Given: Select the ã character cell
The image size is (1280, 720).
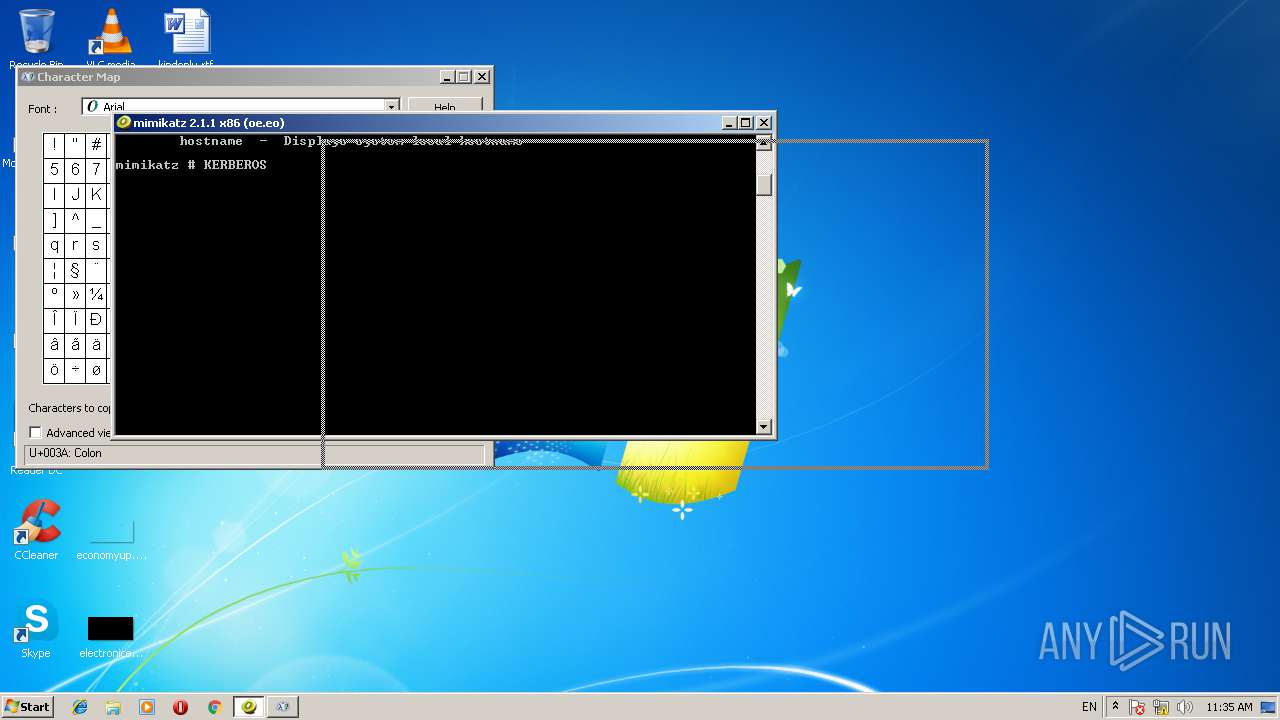Looking at the screenshot, I should [75, 345].
